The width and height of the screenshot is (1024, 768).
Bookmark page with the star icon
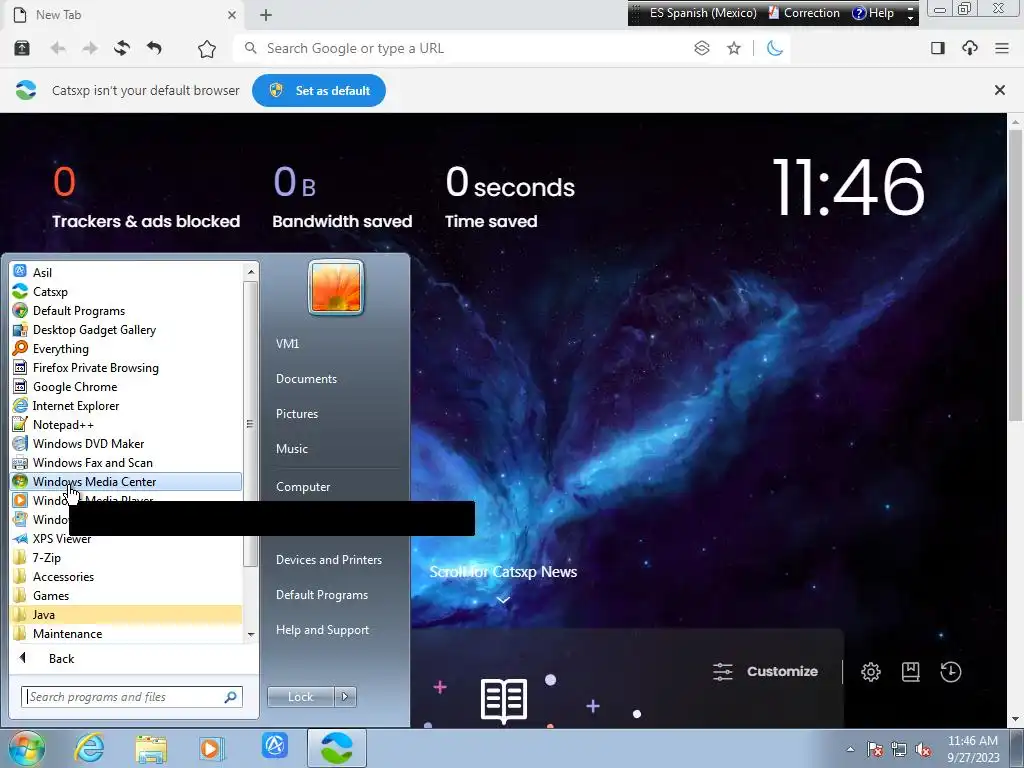point(734,48)
